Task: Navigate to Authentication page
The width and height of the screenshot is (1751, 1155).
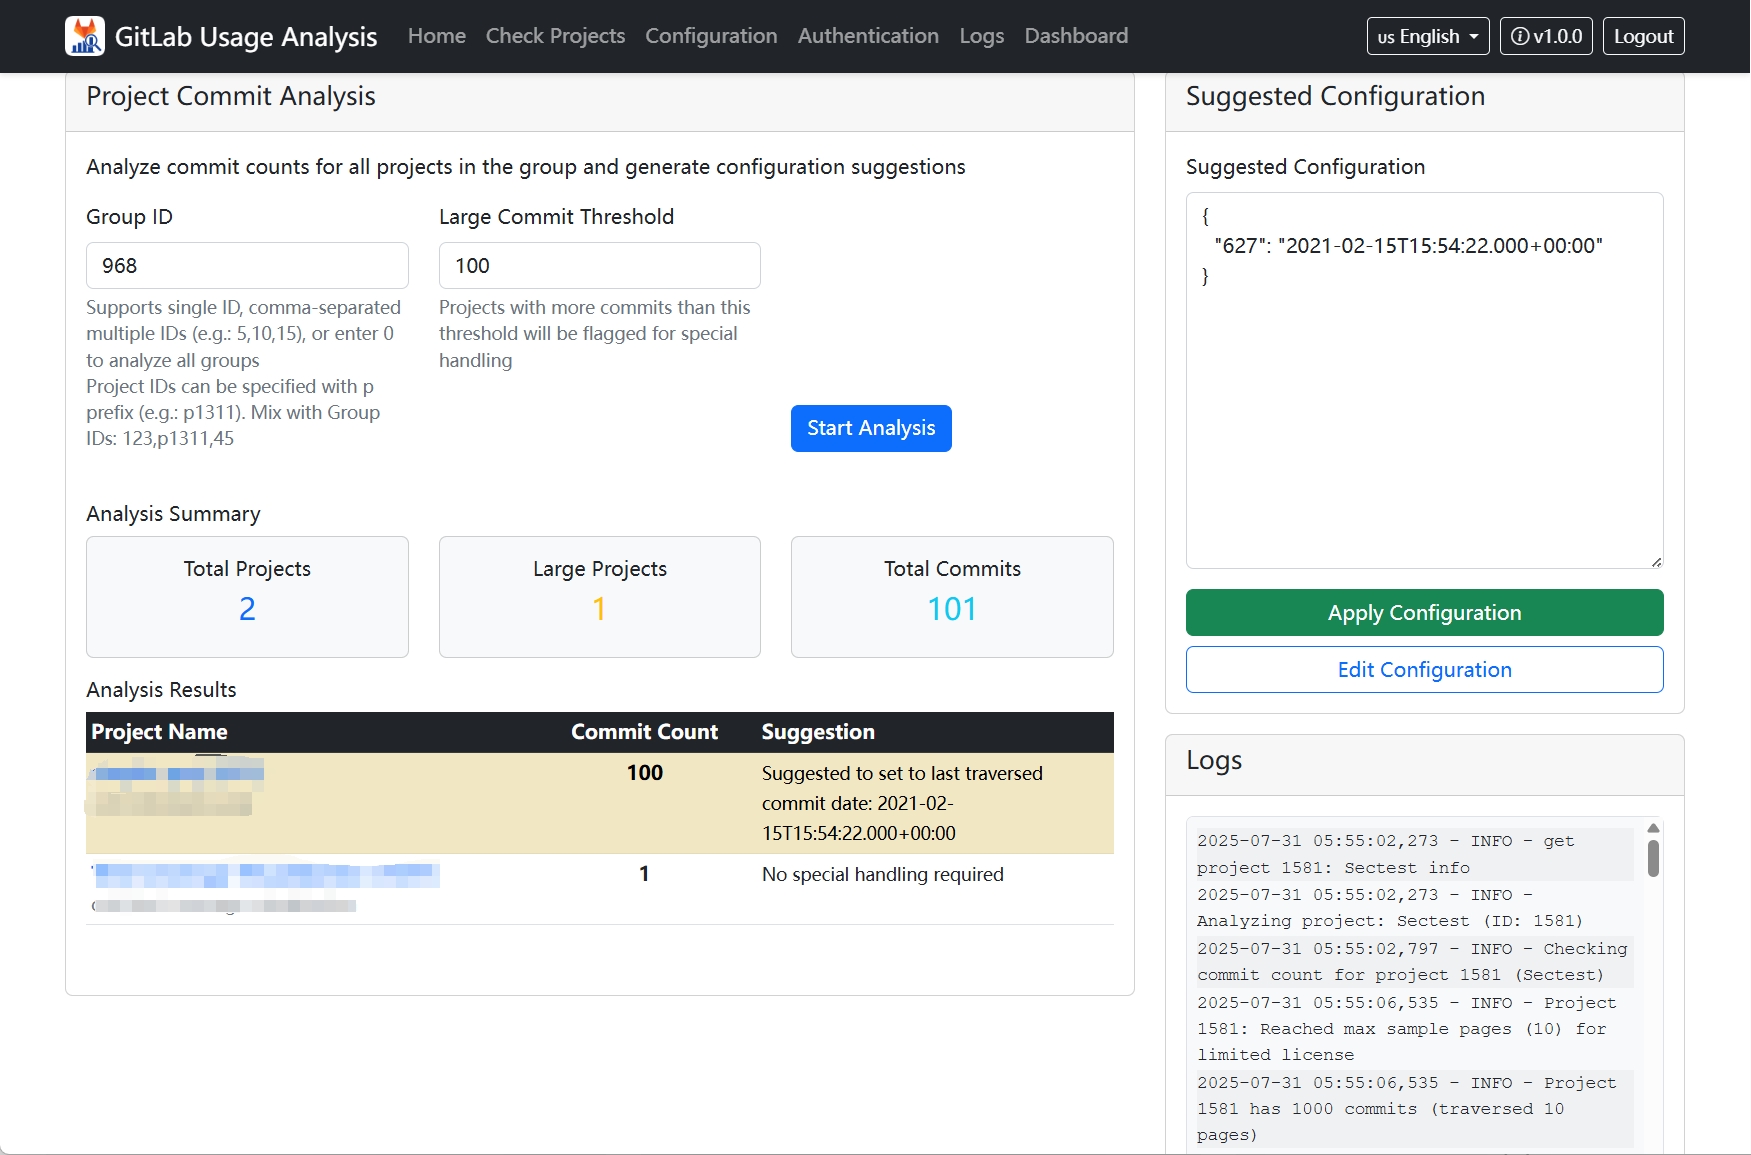Action: pyautogui.click(x=868, y=36)
